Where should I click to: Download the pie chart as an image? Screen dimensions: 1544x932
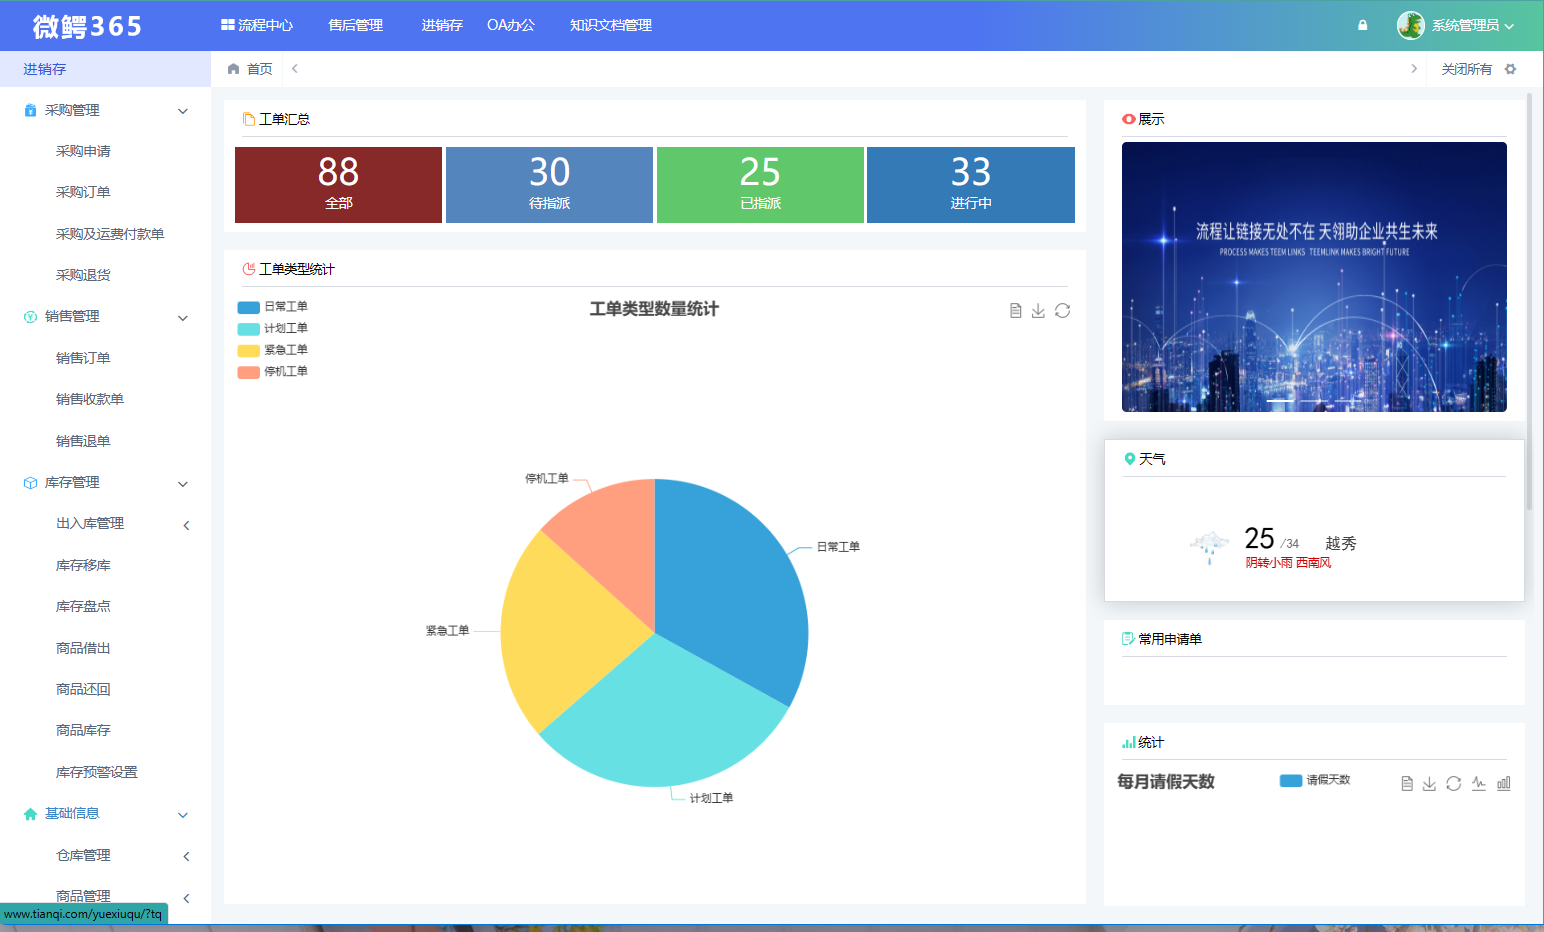(x=1038, y=310)
